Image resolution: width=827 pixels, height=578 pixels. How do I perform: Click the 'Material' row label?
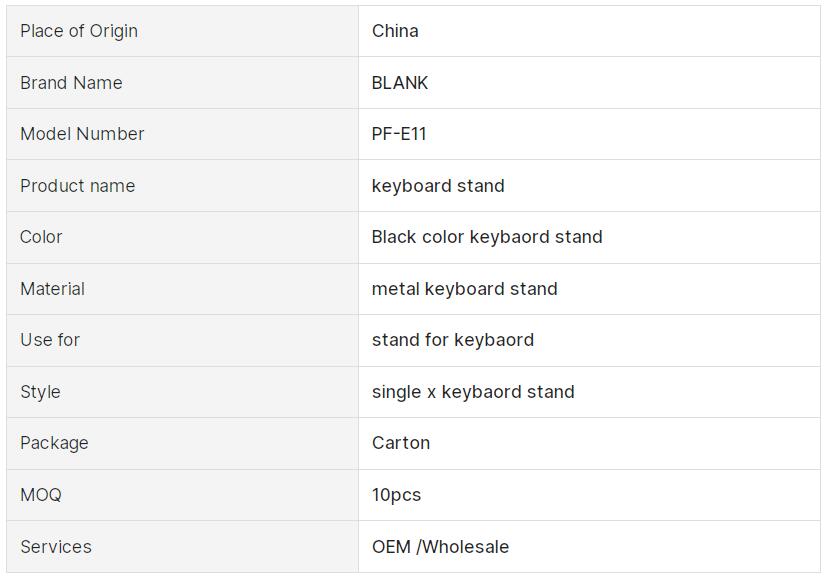[52, 289]
